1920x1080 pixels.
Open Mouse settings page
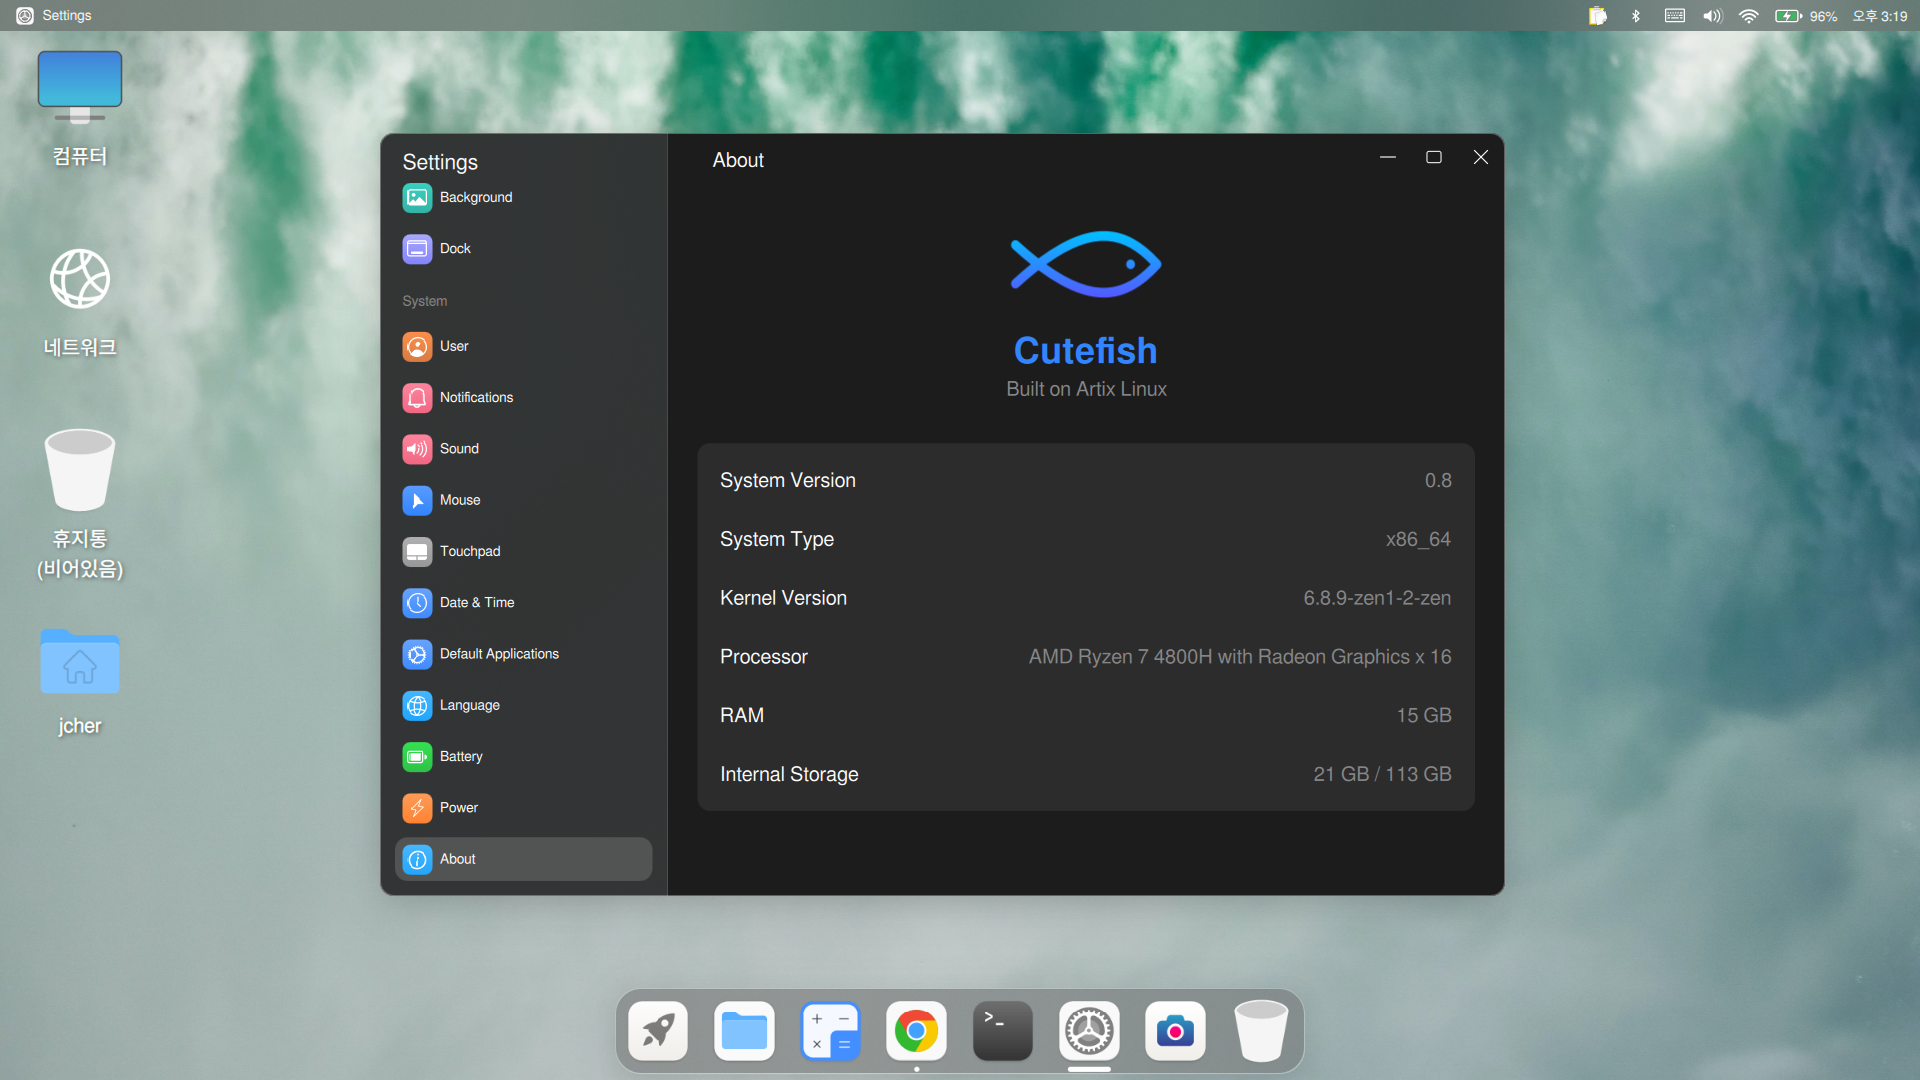(523, 500)
